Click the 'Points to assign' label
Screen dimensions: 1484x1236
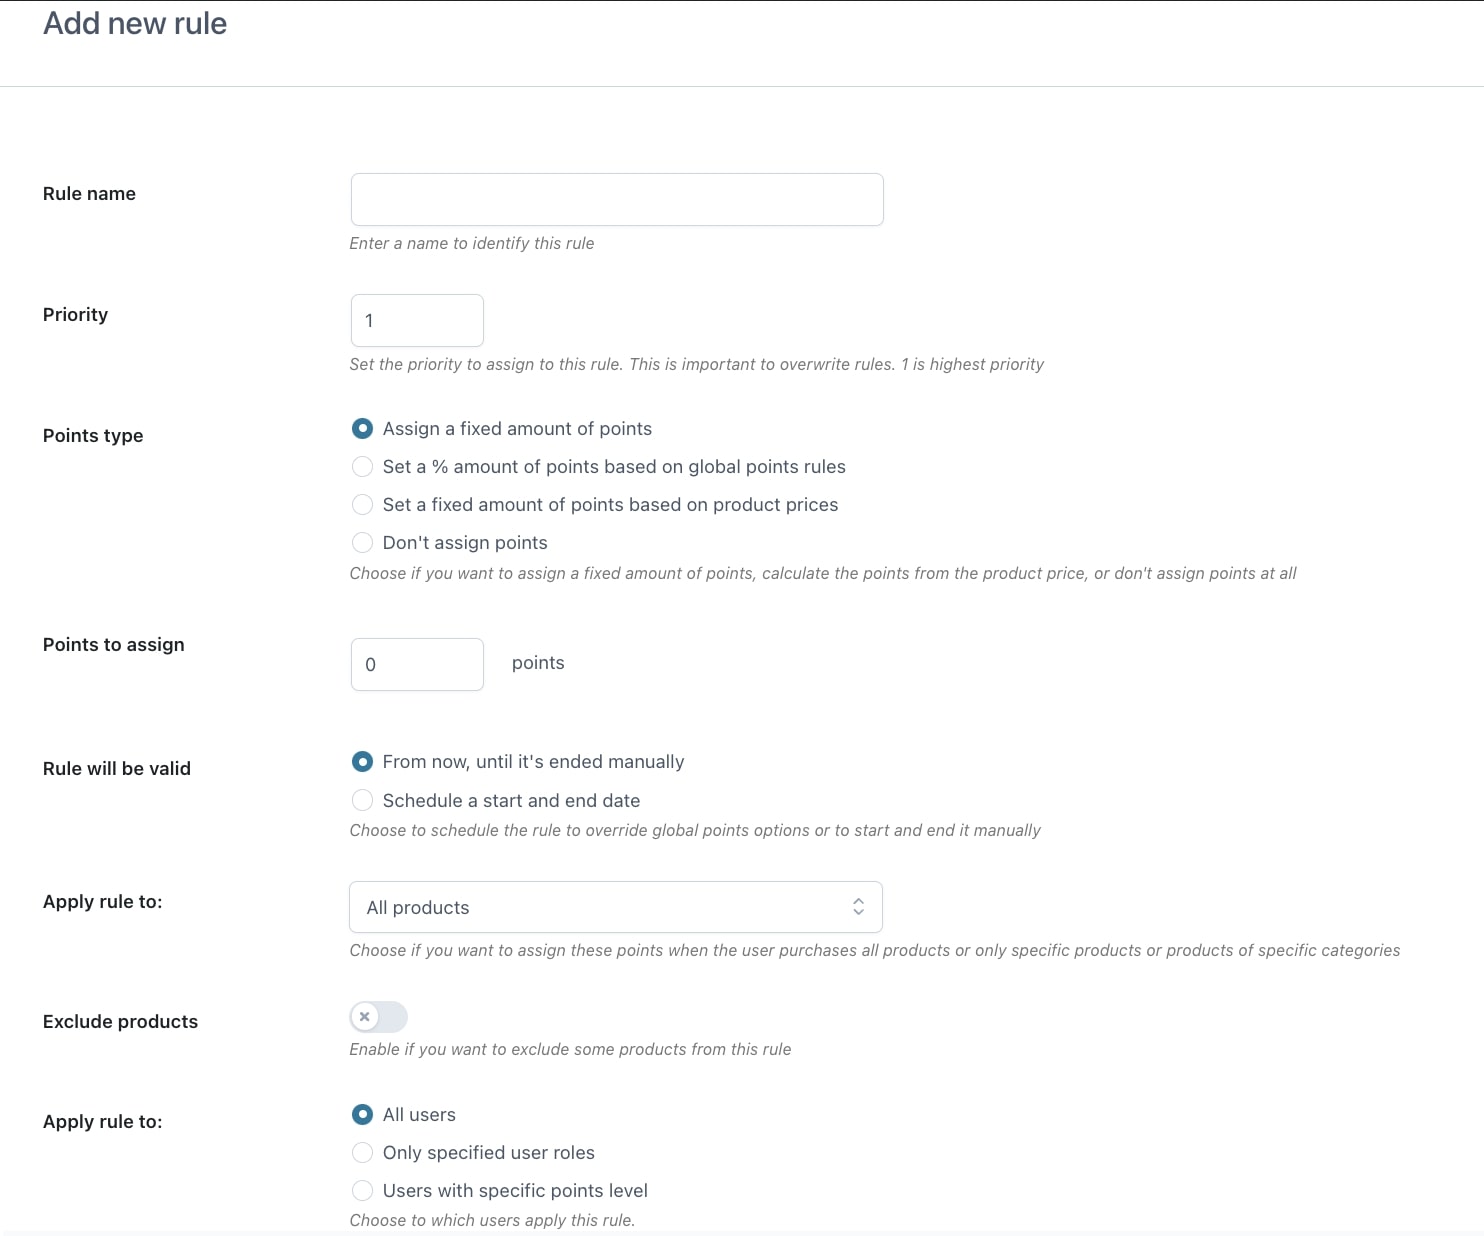click(114, 645)
